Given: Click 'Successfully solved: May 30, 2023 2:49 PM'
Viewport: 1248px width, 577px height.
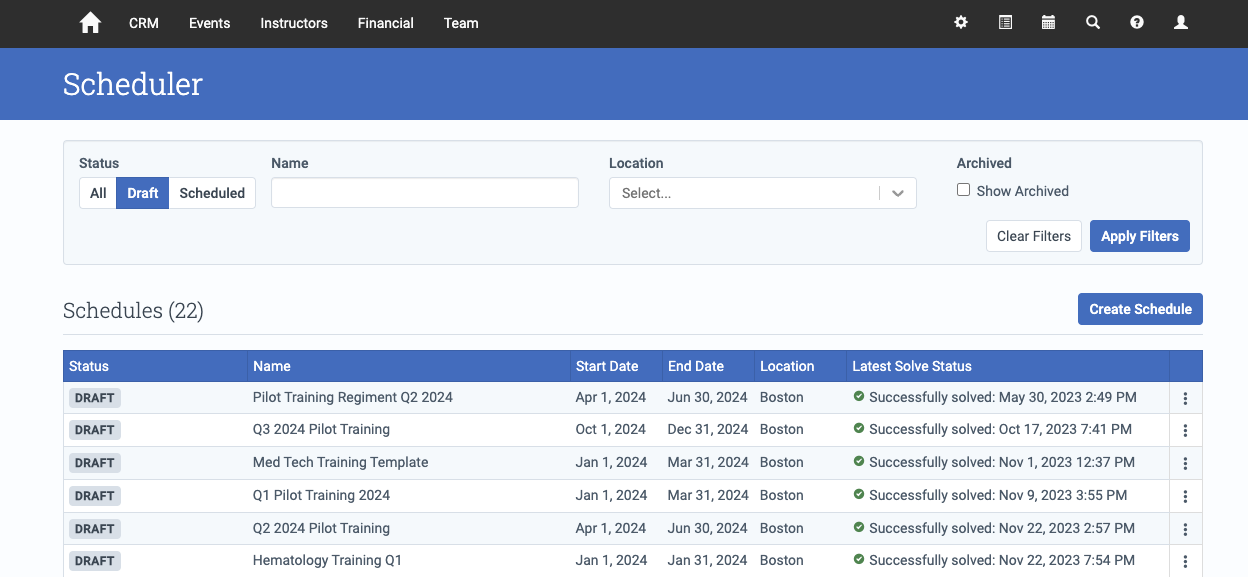Looking at the screenshot, I should (x=1003, y=397).
